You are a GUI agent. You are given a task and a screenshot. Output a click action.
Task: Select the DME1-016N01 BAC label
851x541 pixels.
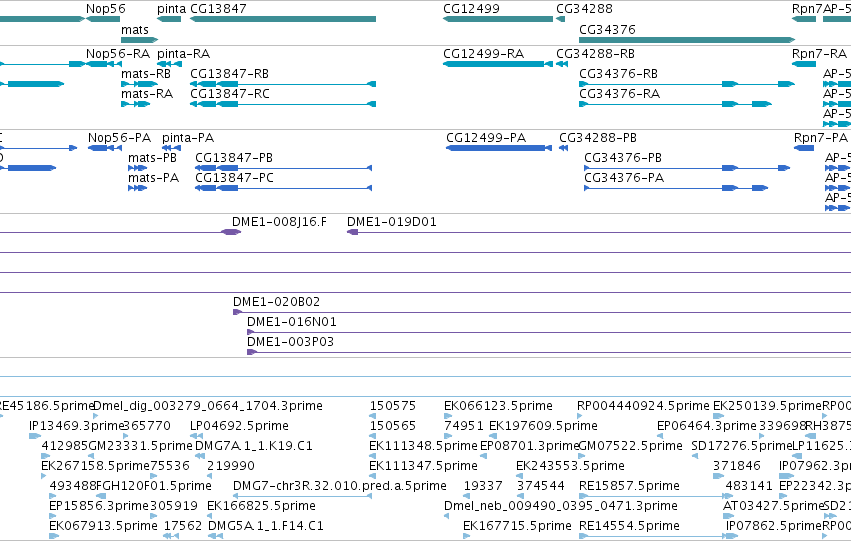pyautogui.click(x=291, y=322)
